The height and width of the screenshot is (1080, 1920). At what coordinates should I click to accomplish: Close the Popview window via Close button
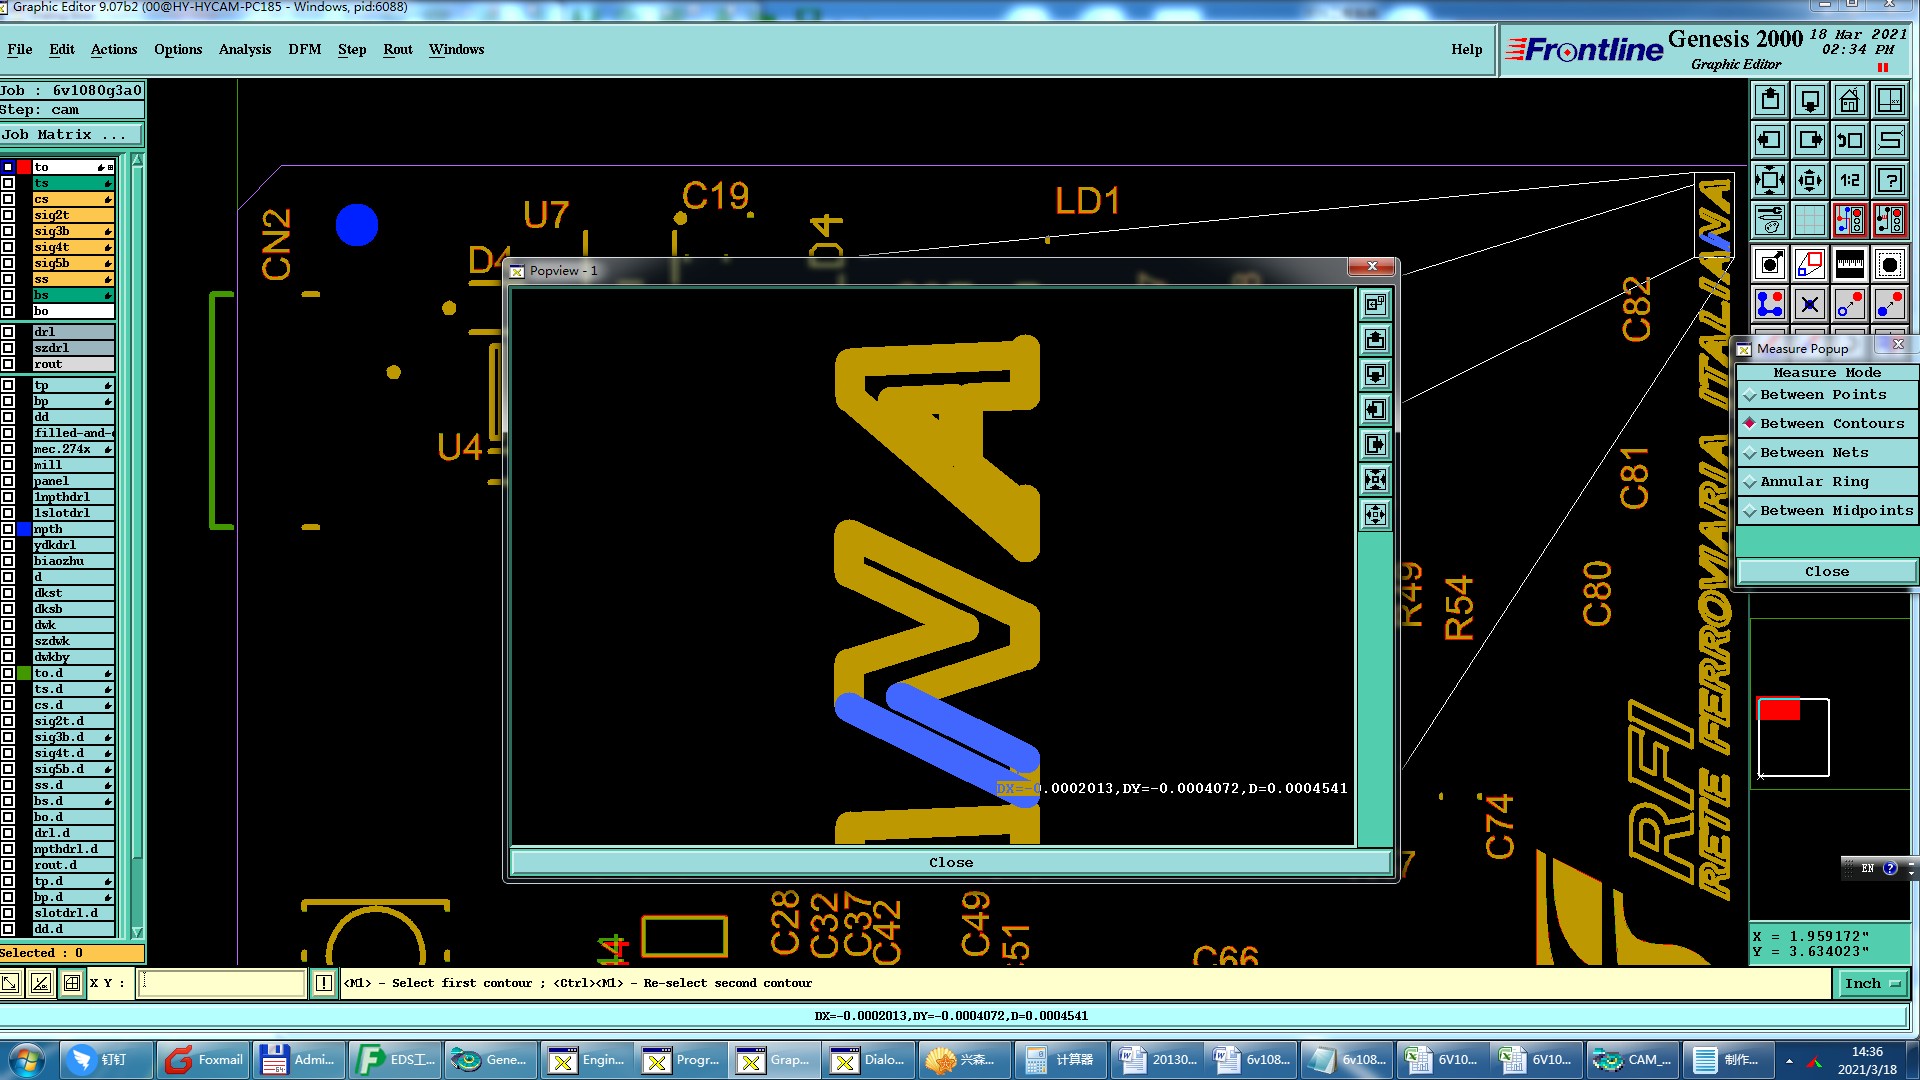pos(949,863)
